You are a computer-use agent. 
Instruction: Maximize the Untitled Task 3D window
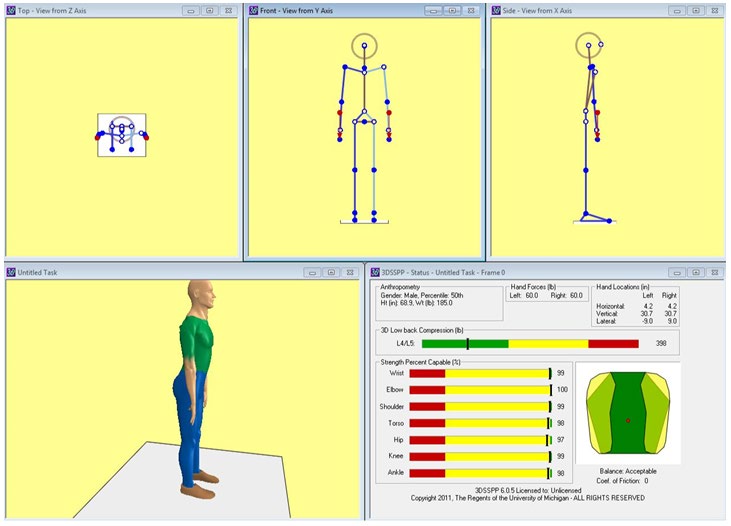pyautogui.click(x=331, y=272)
